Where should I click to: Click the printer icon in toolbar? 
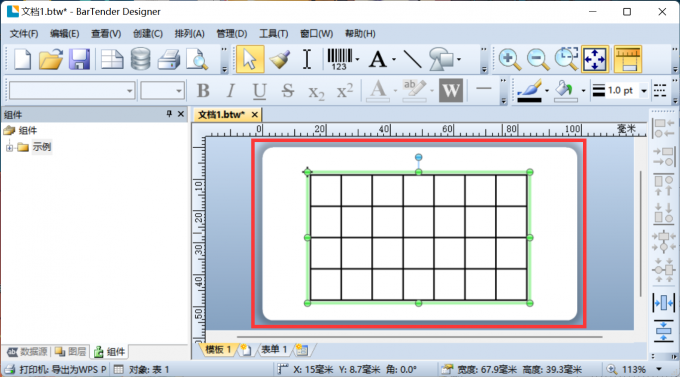point(169,59)
